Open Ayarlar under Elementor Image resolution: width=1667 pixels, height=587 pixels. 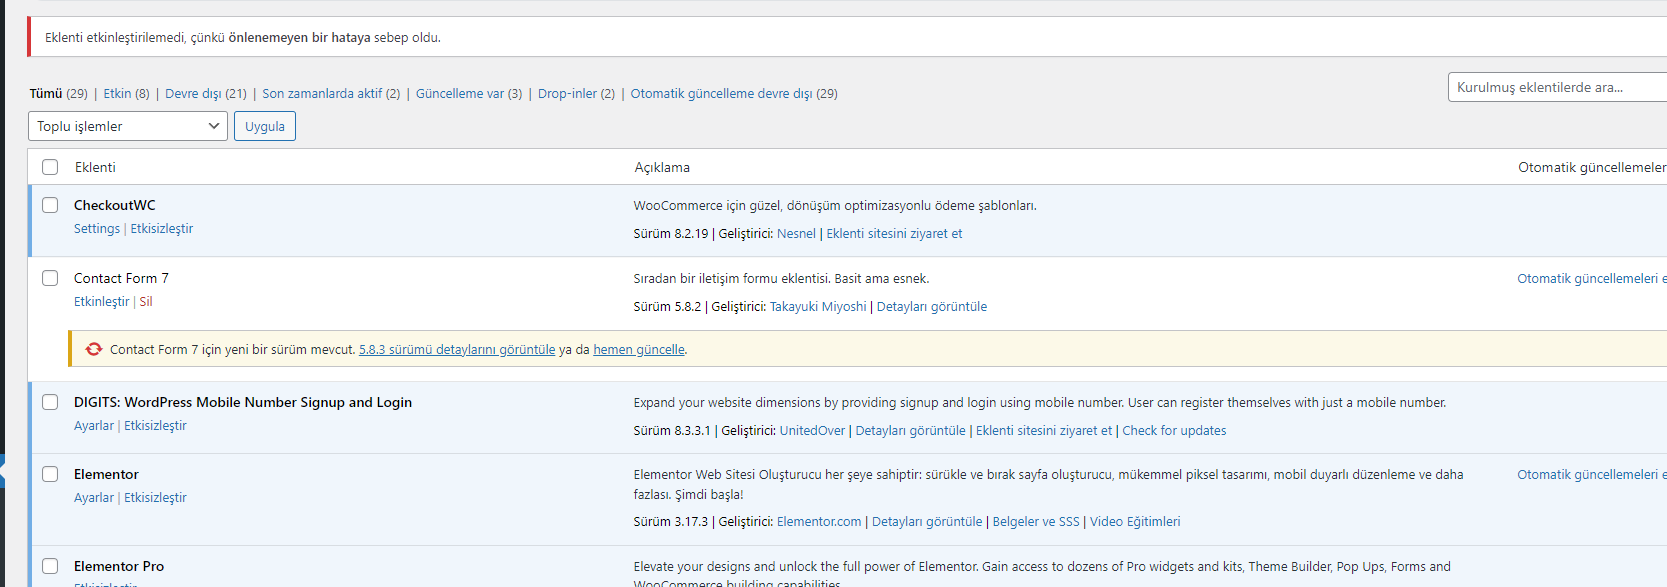pyautogui.click(x=94, y=498)
